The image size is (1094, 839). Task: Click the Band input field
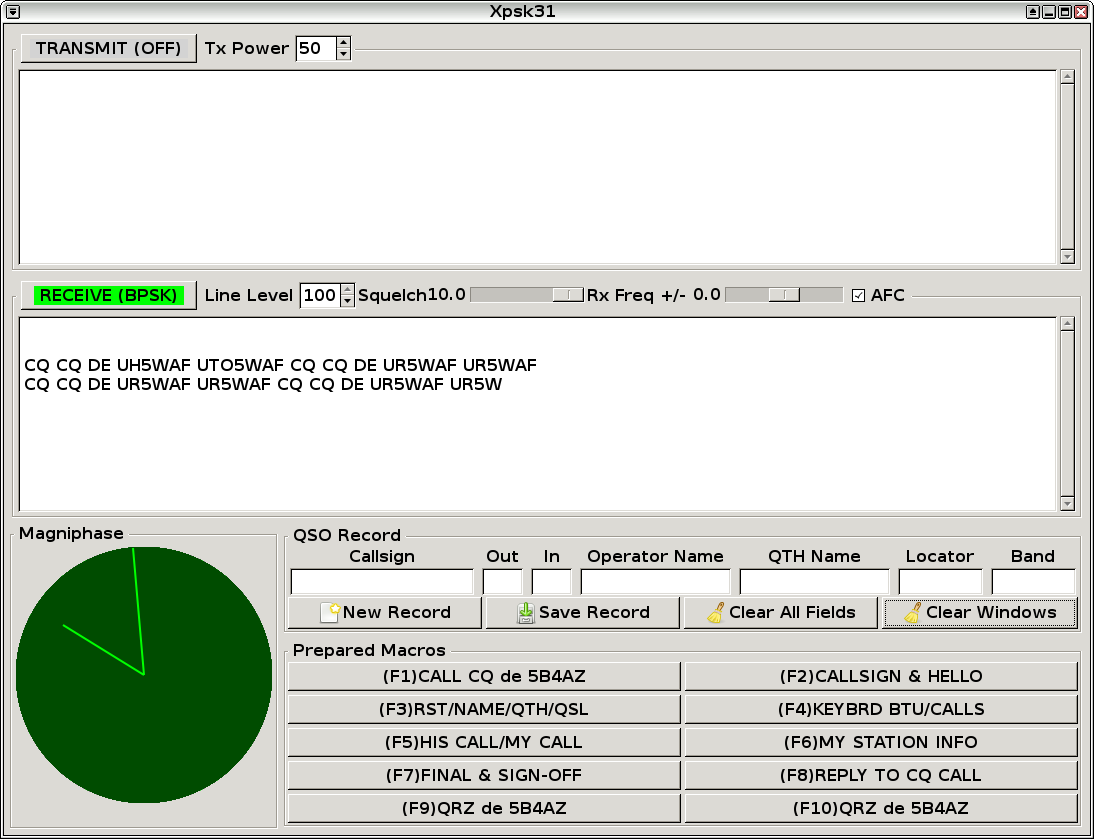pyautogui.click(x=1033, y=582)
